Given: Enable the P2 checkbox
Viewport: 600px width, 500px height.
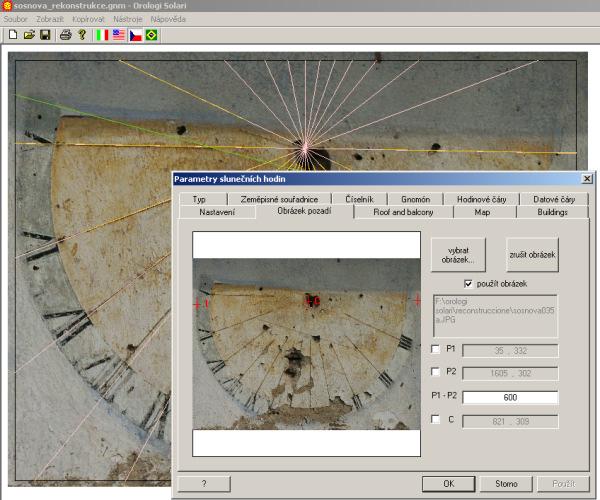Looking at the screenshot, I should coord(435,371).
